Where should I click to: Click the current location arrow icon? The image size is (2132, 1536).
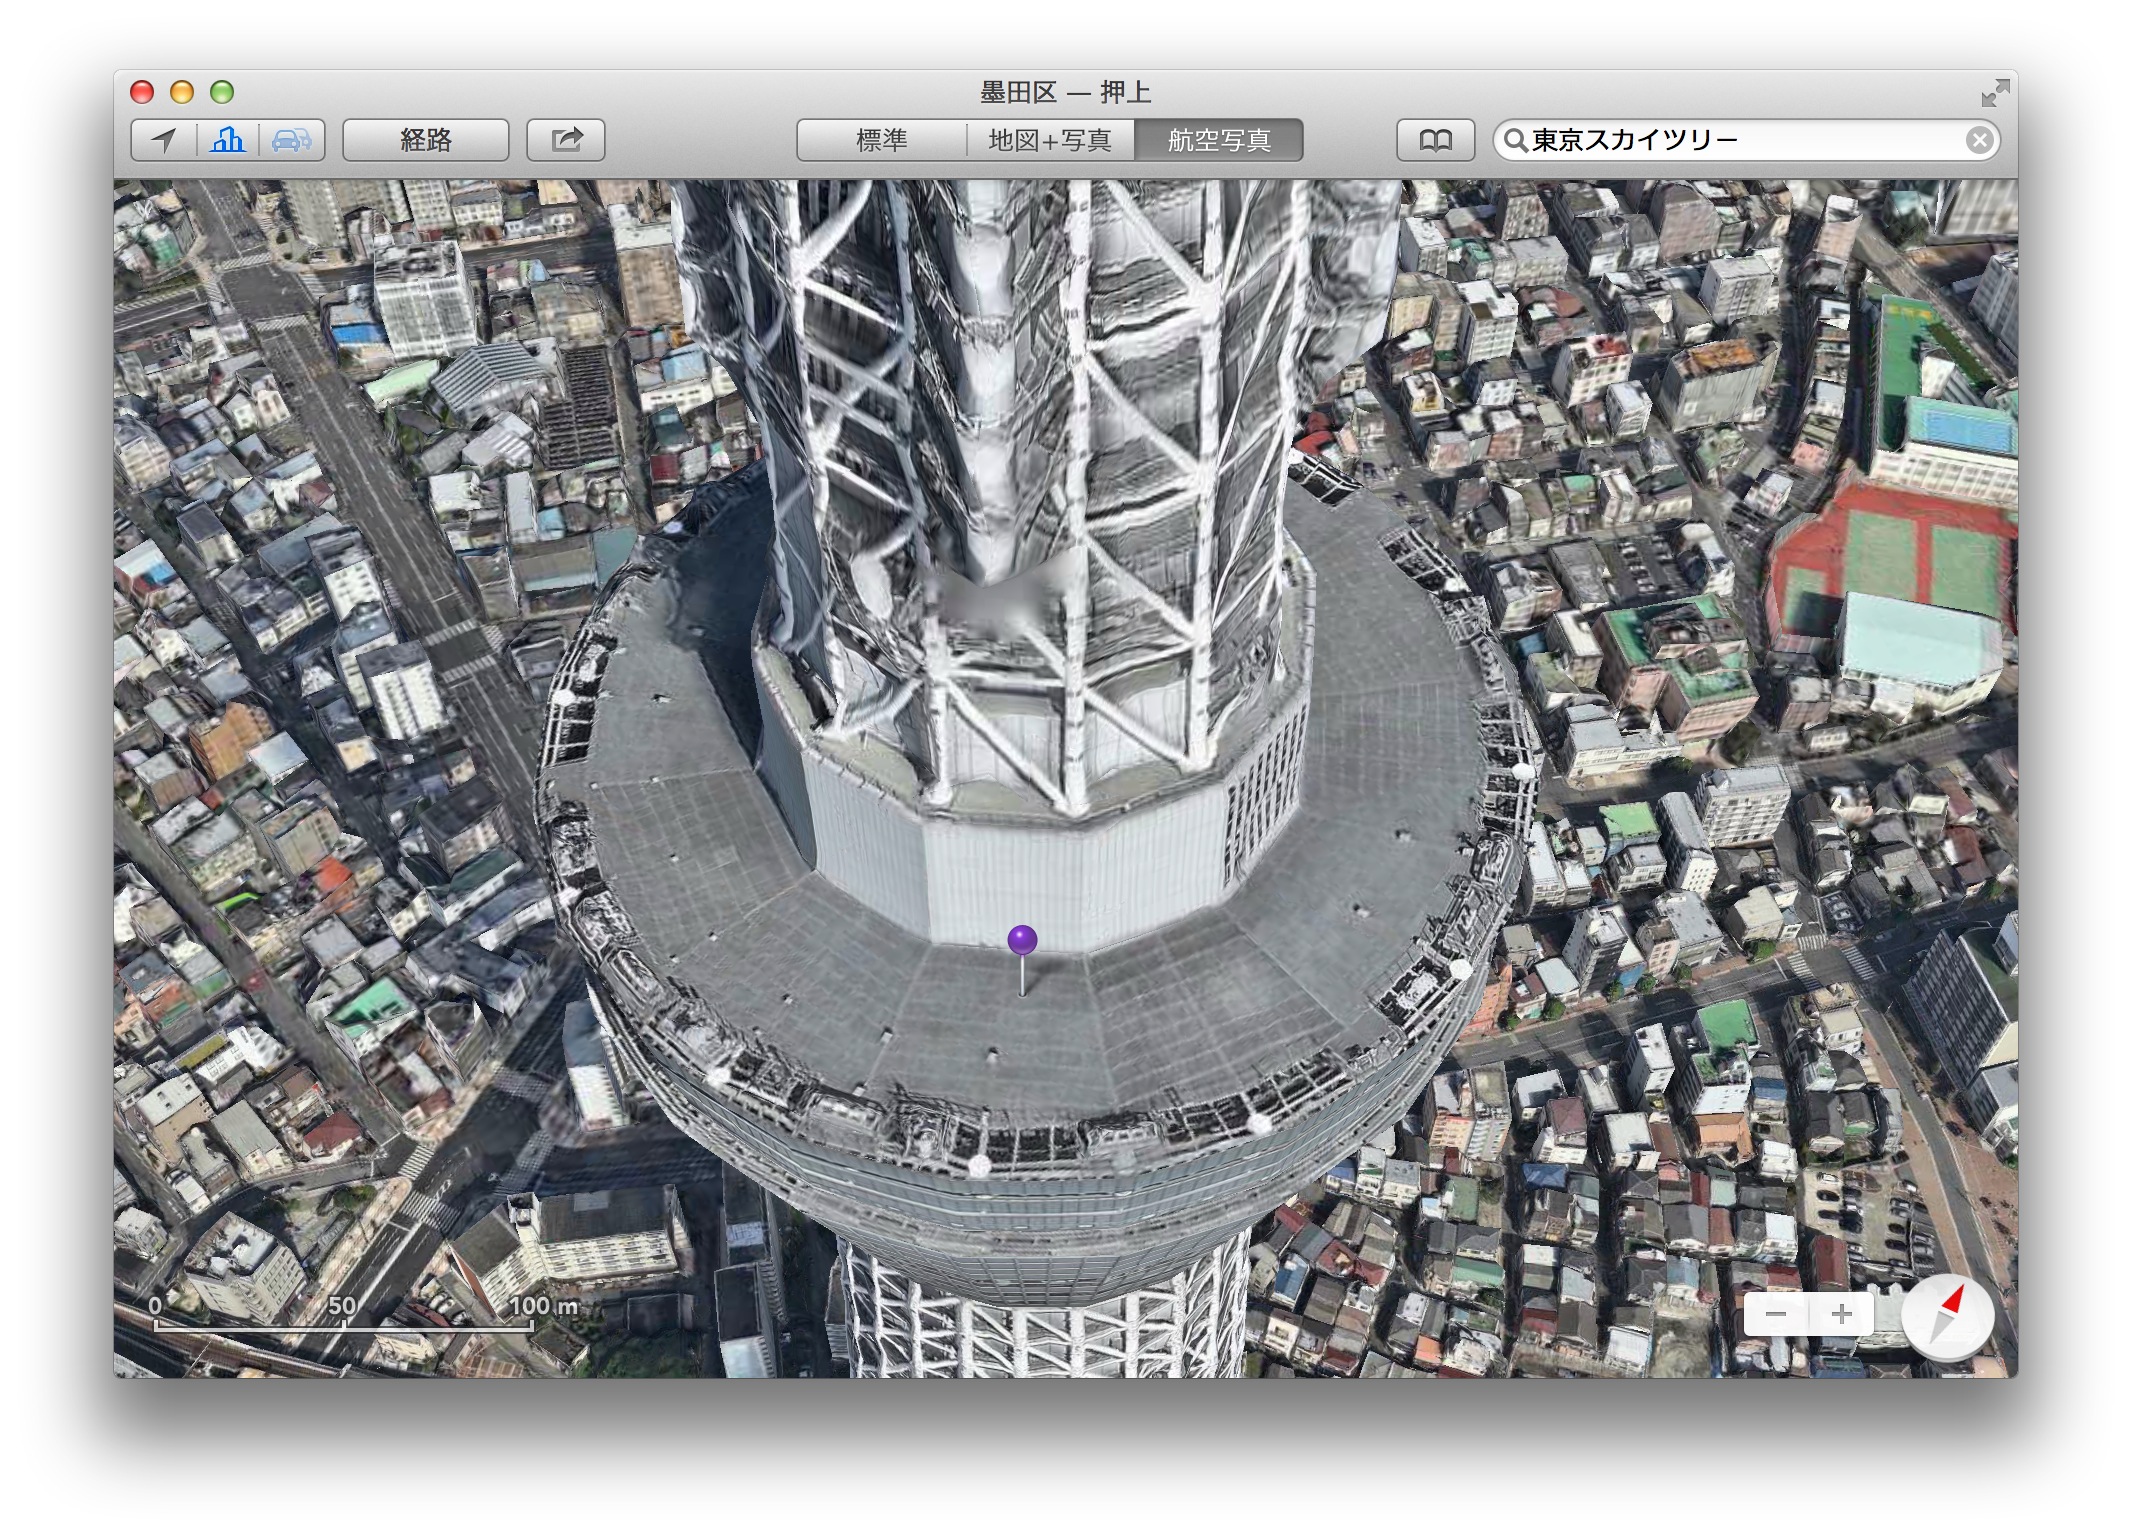coord(164,140)
